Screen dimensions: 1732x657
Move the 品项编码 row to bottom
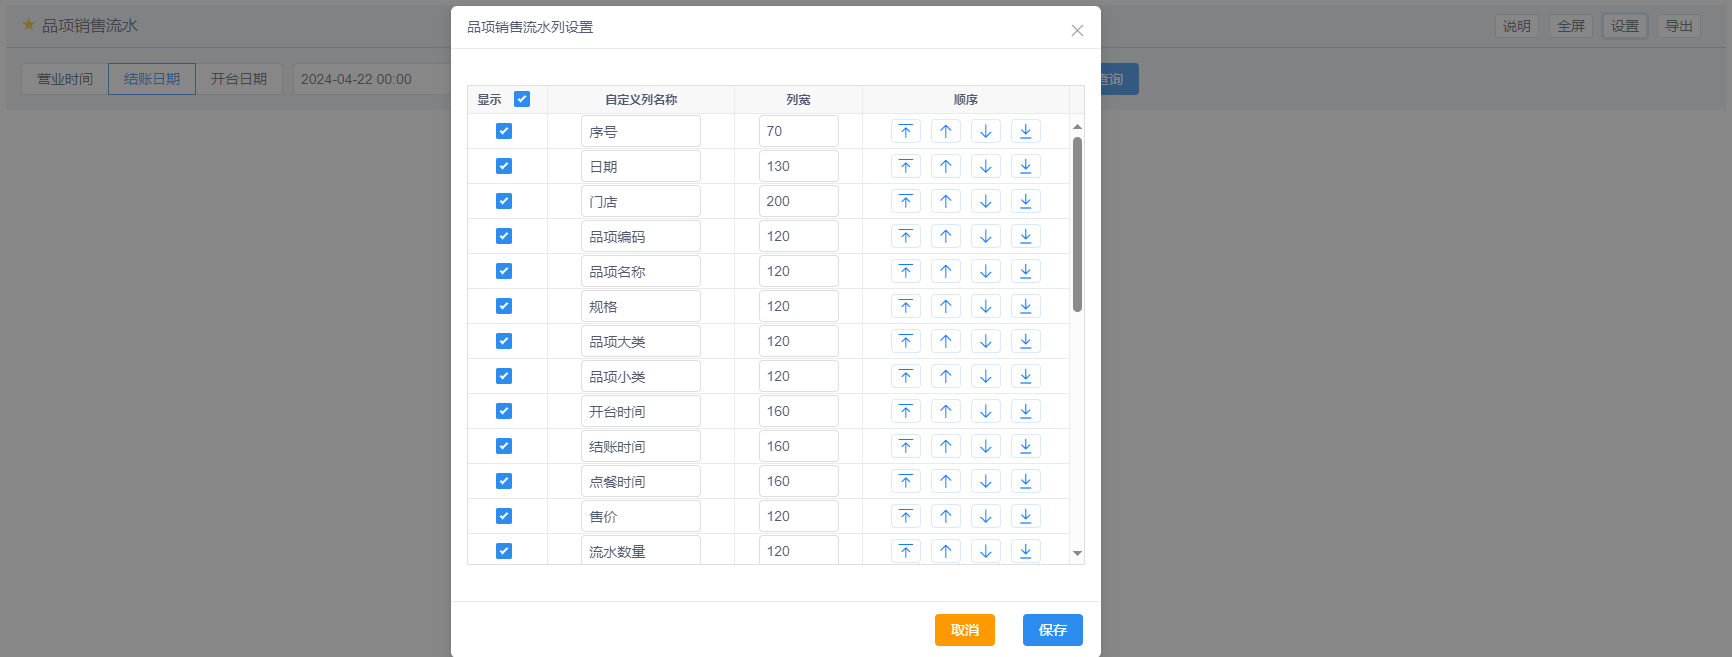click(x=1026, y=236)
